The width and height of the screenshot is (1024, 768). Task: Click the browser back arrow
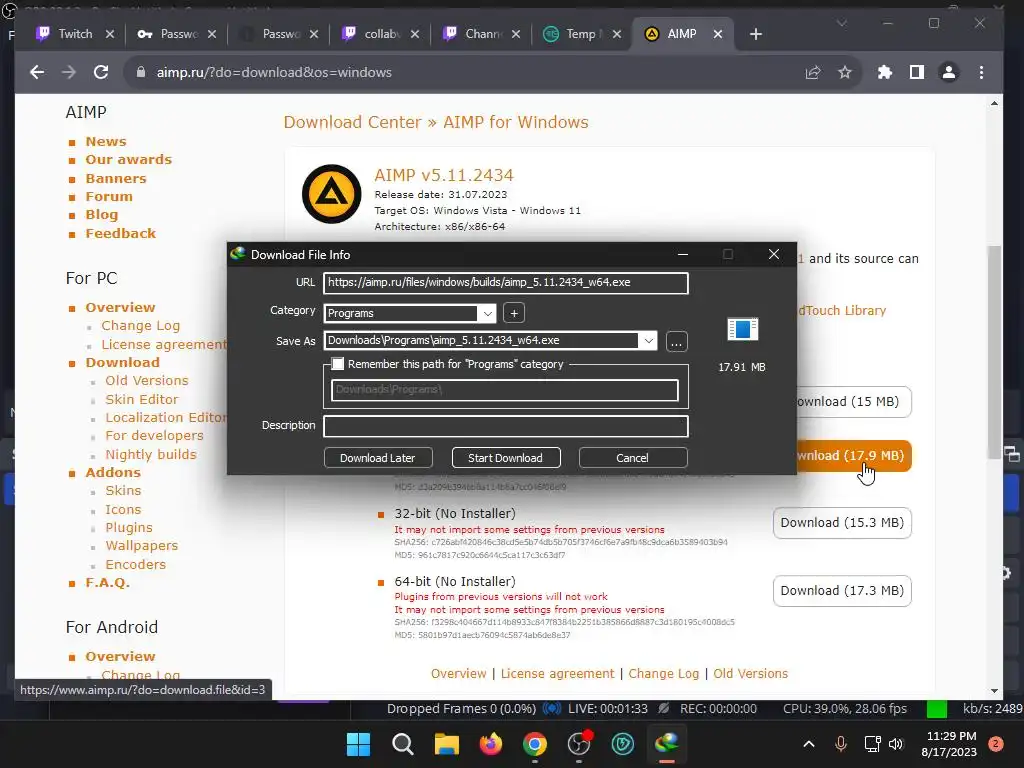pyautogui.click(x=37, y=72)
